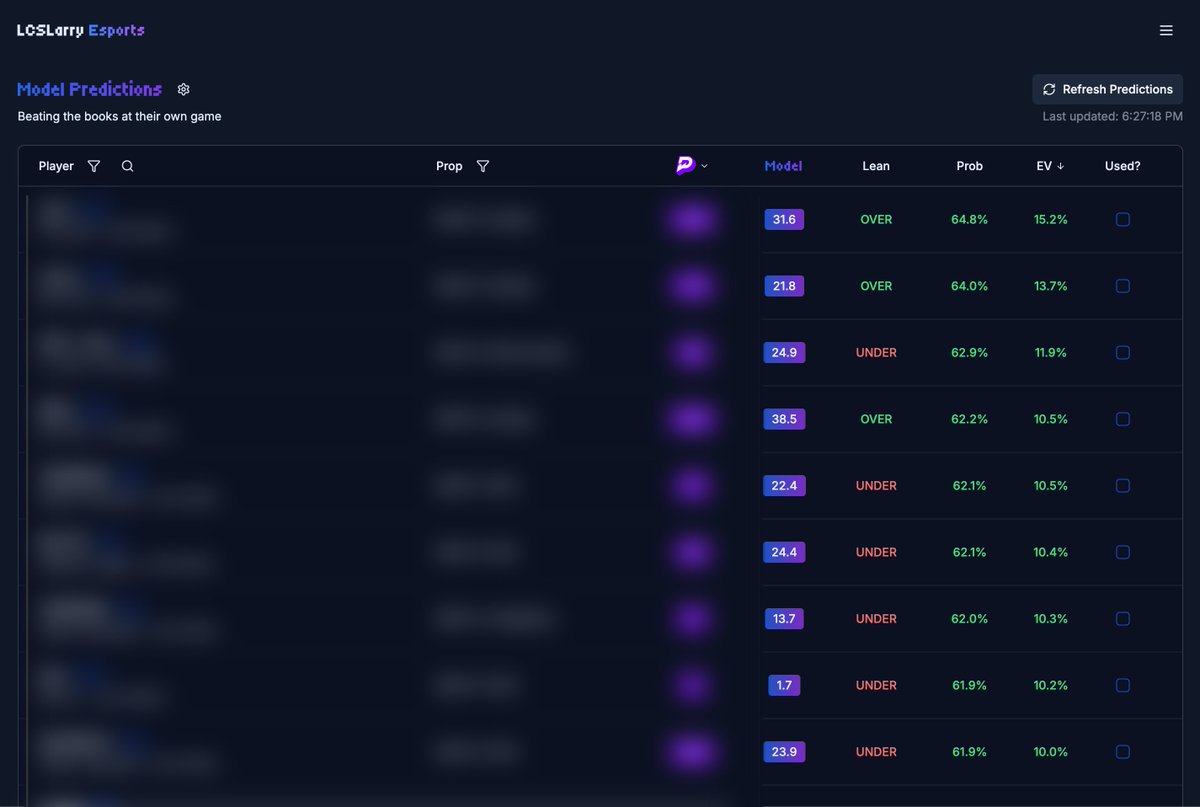Check Used box for model 38.5 row

[x=1122, y=419]
